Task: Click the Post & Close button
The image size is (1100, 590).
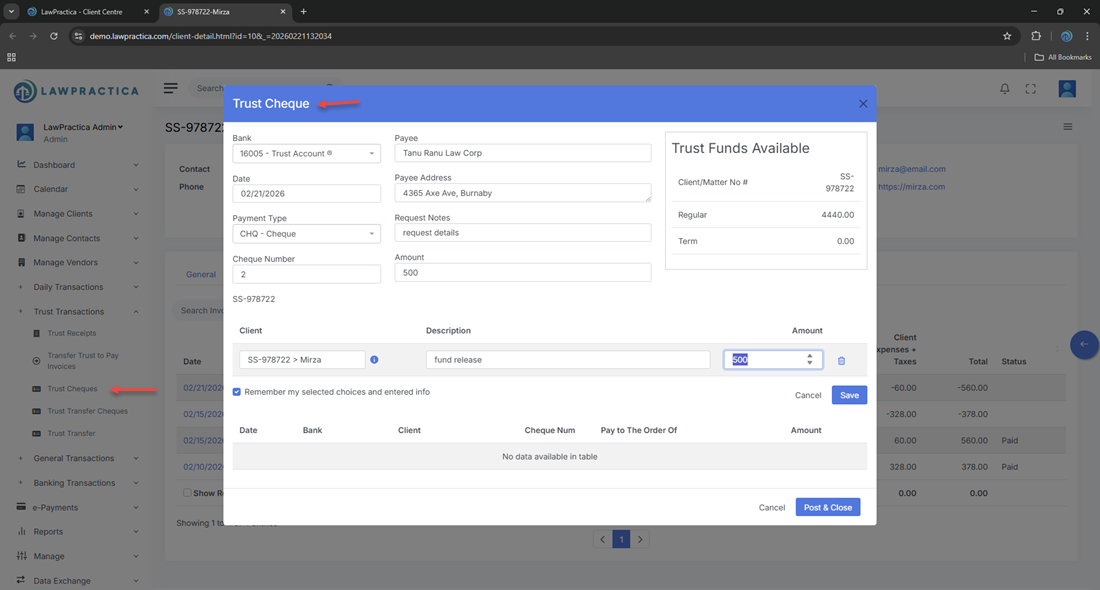Action: click(x=827, y=507)
